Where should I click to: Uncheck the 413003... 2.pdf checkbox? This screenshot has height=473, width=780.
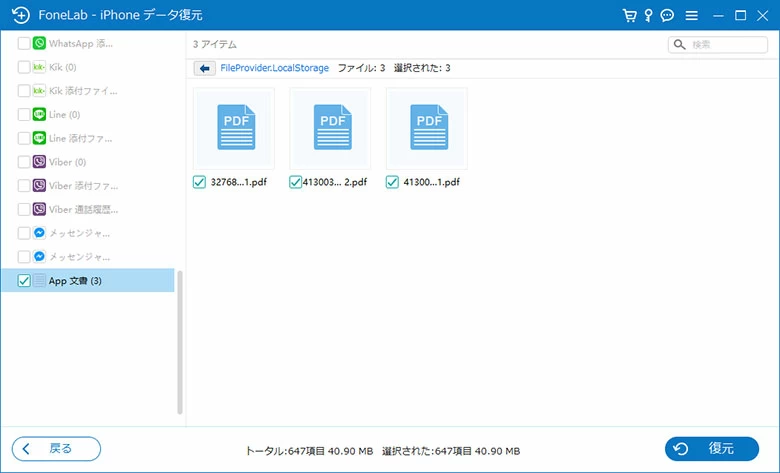point(296,182)
